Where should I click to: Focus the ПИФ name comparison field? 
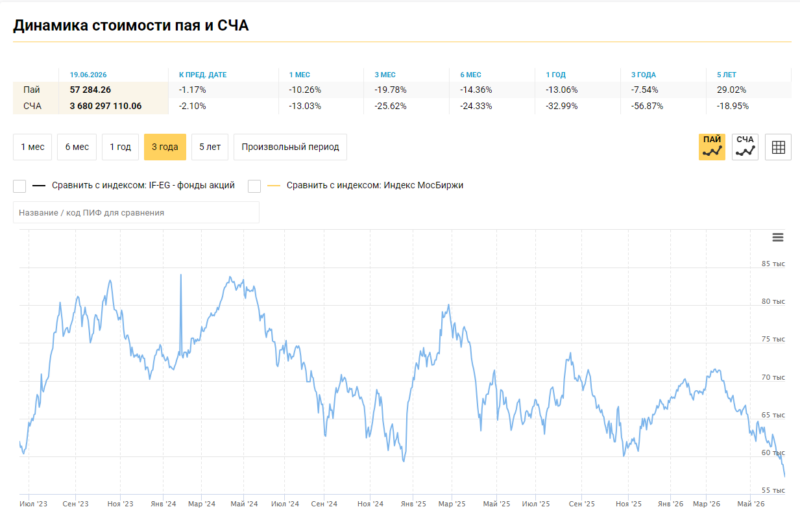pos(136,212)
